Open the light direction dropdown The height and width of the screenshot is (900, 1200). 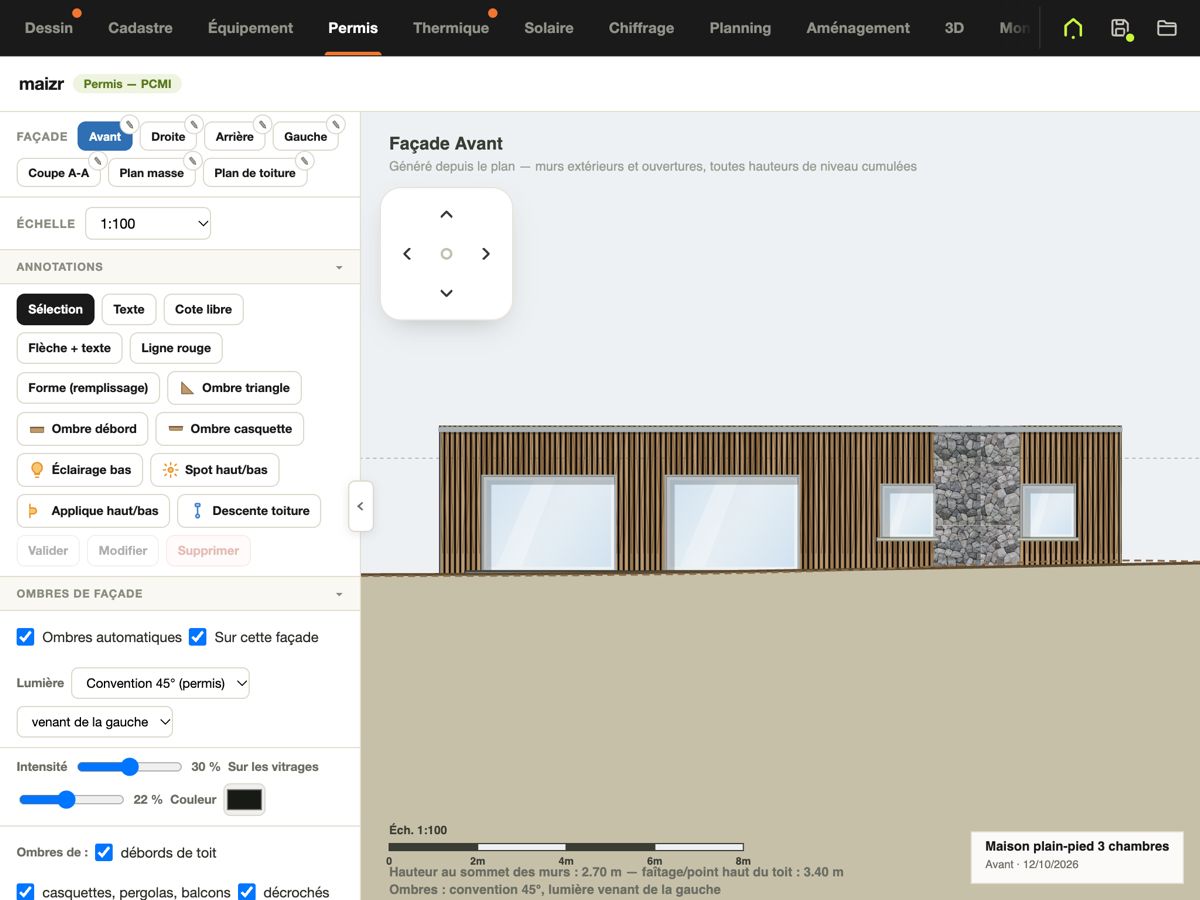tap(95, 722)
